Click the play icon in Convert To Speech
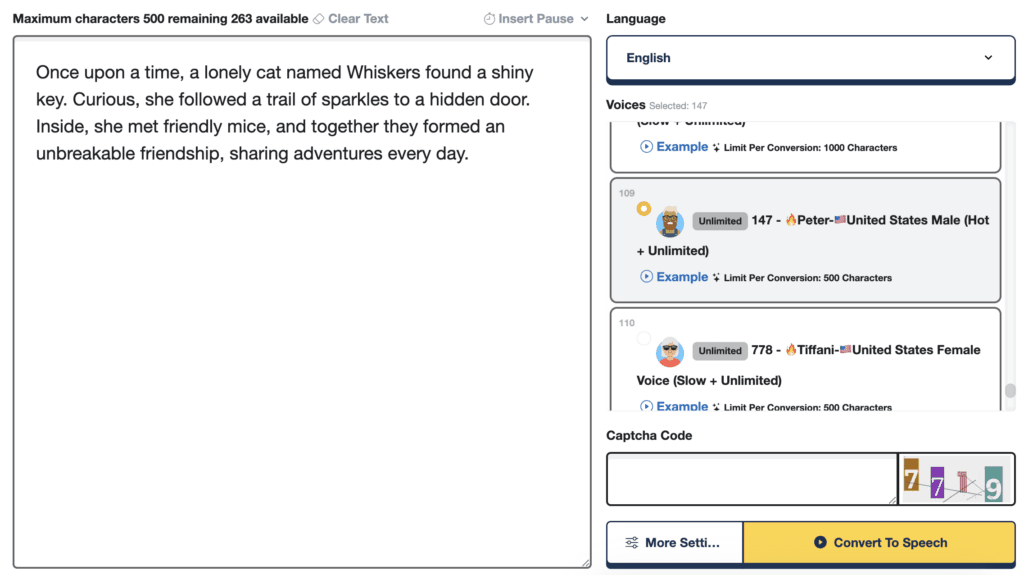The width and height of the screenshot is (1024, 575). [x=820, y=542]
